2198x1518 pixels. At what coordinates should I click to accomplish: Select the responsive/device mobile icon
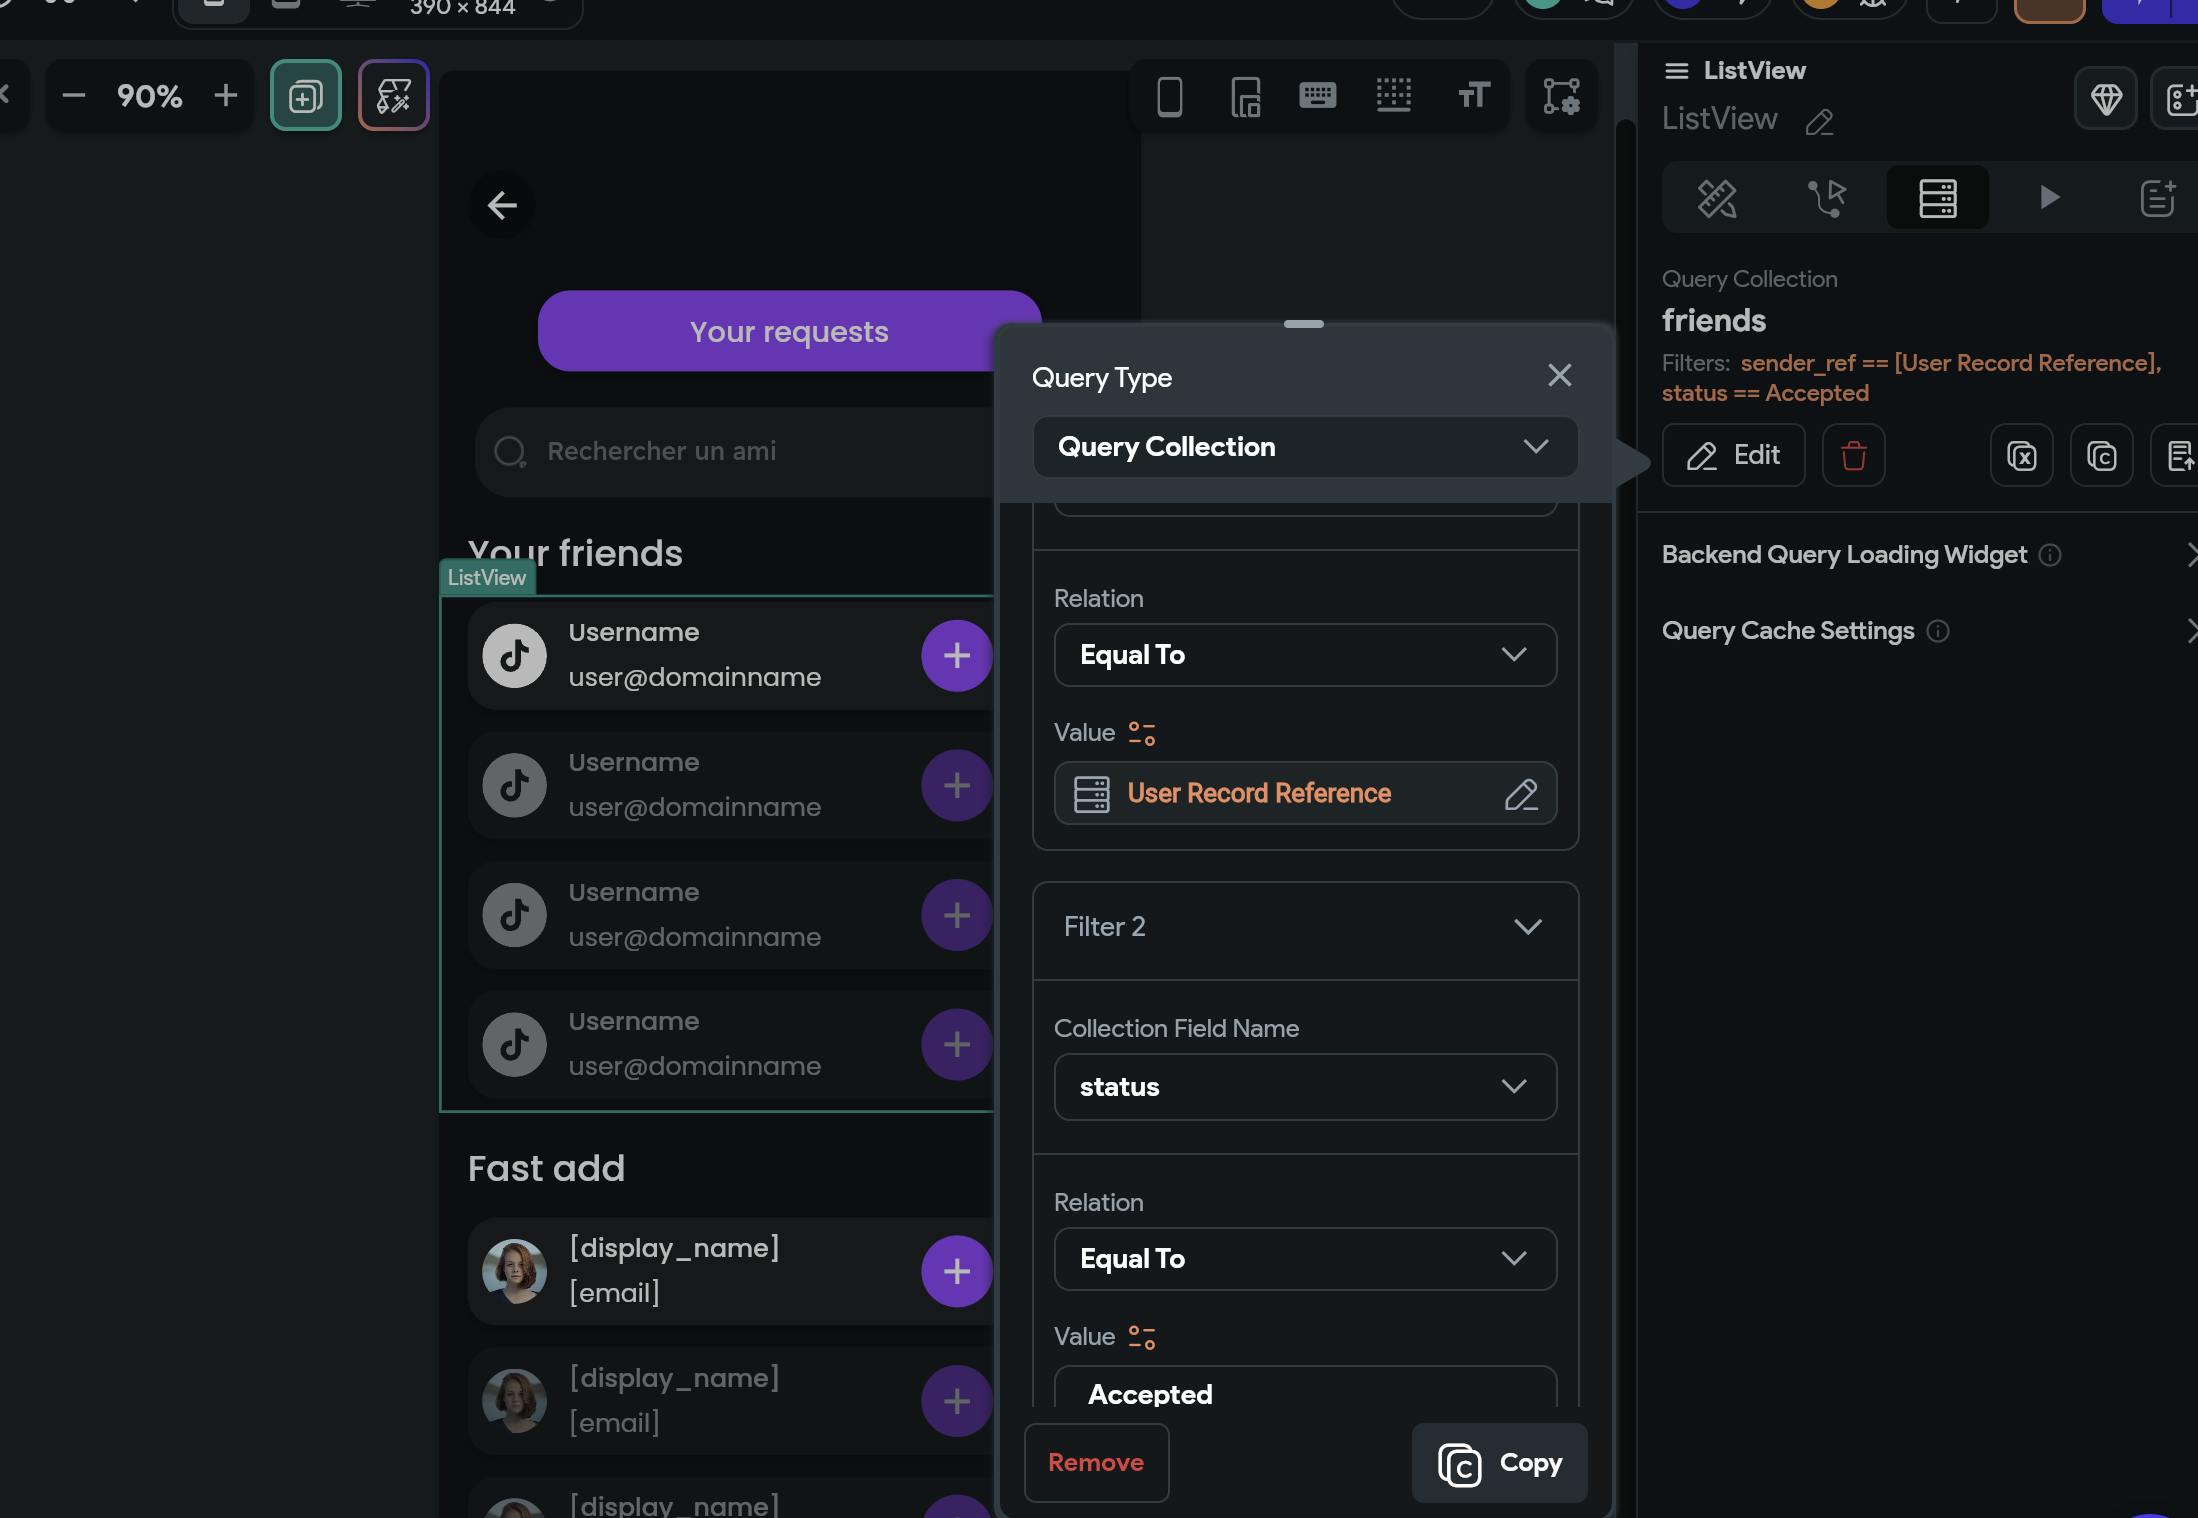[x=1169, y=94]
